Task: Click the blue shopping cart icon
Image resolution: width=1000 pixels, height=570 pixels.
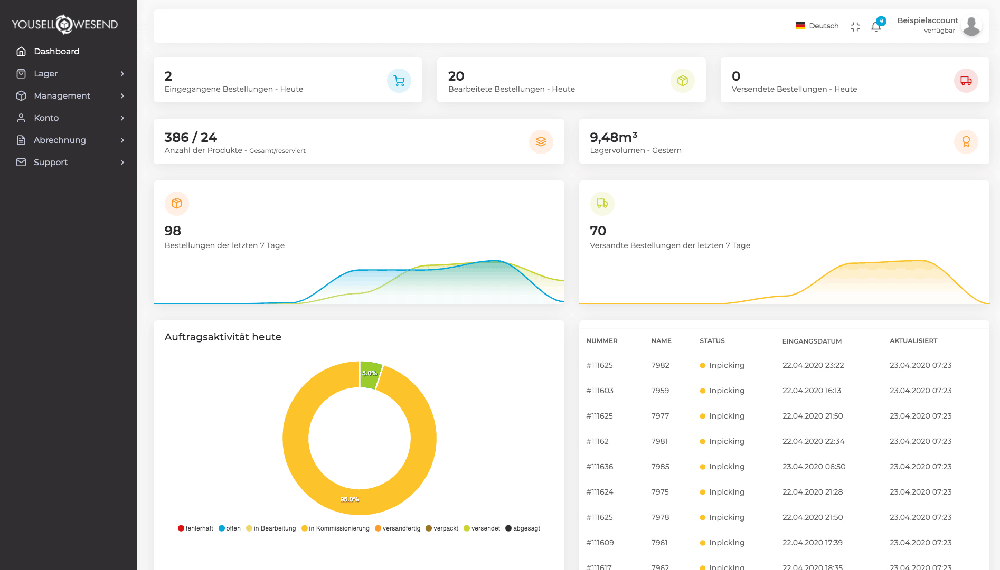Action: (x=399, y=81)
